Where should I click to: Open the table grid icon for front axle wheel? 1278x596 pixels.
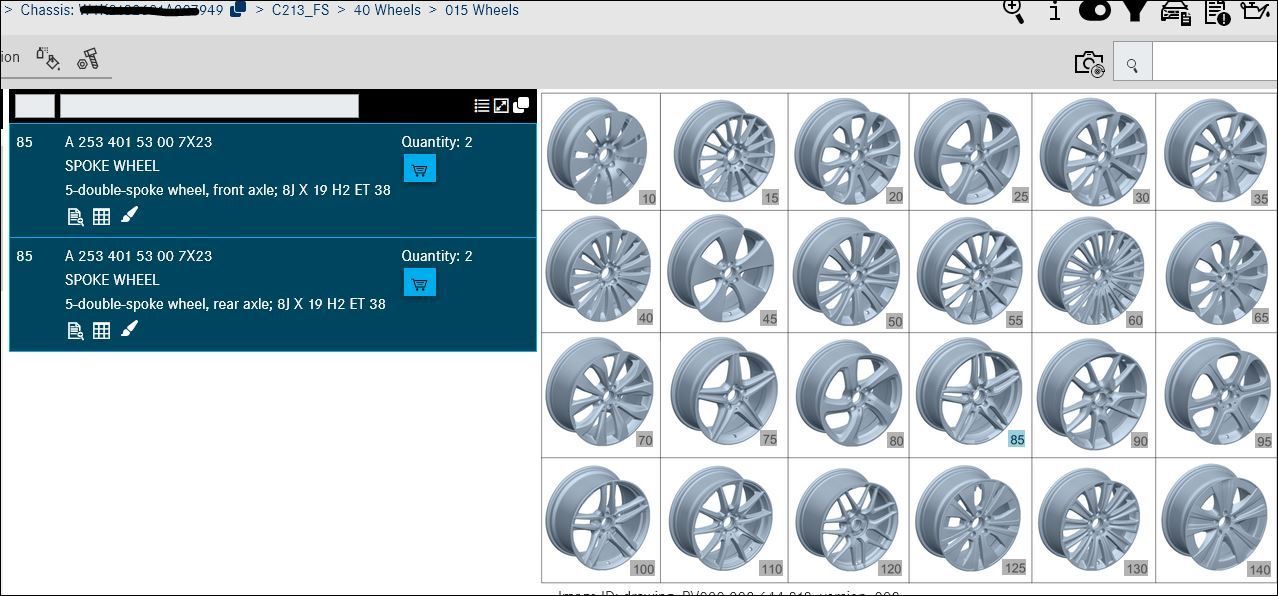click(x=101, y=216)
